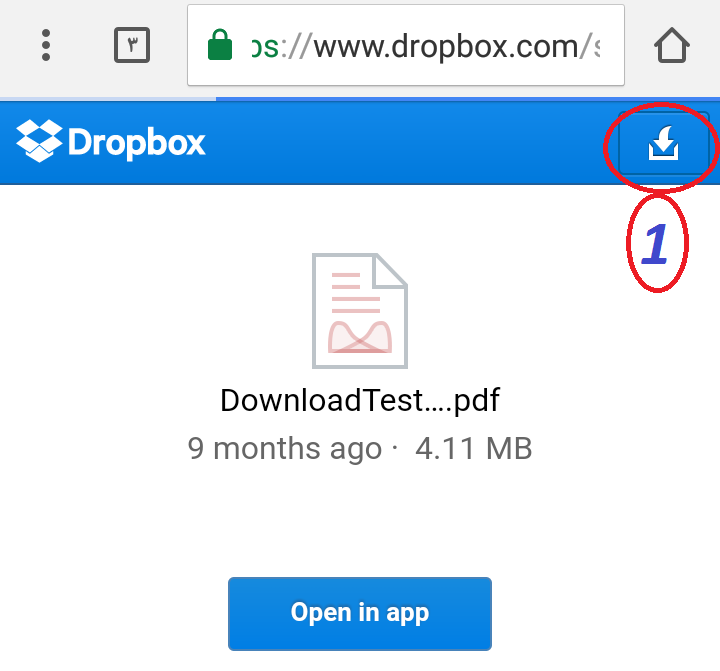Click the red curve graphic on PDF icon
This screenshot has width=720, height=671.
[x=360, y=338]
